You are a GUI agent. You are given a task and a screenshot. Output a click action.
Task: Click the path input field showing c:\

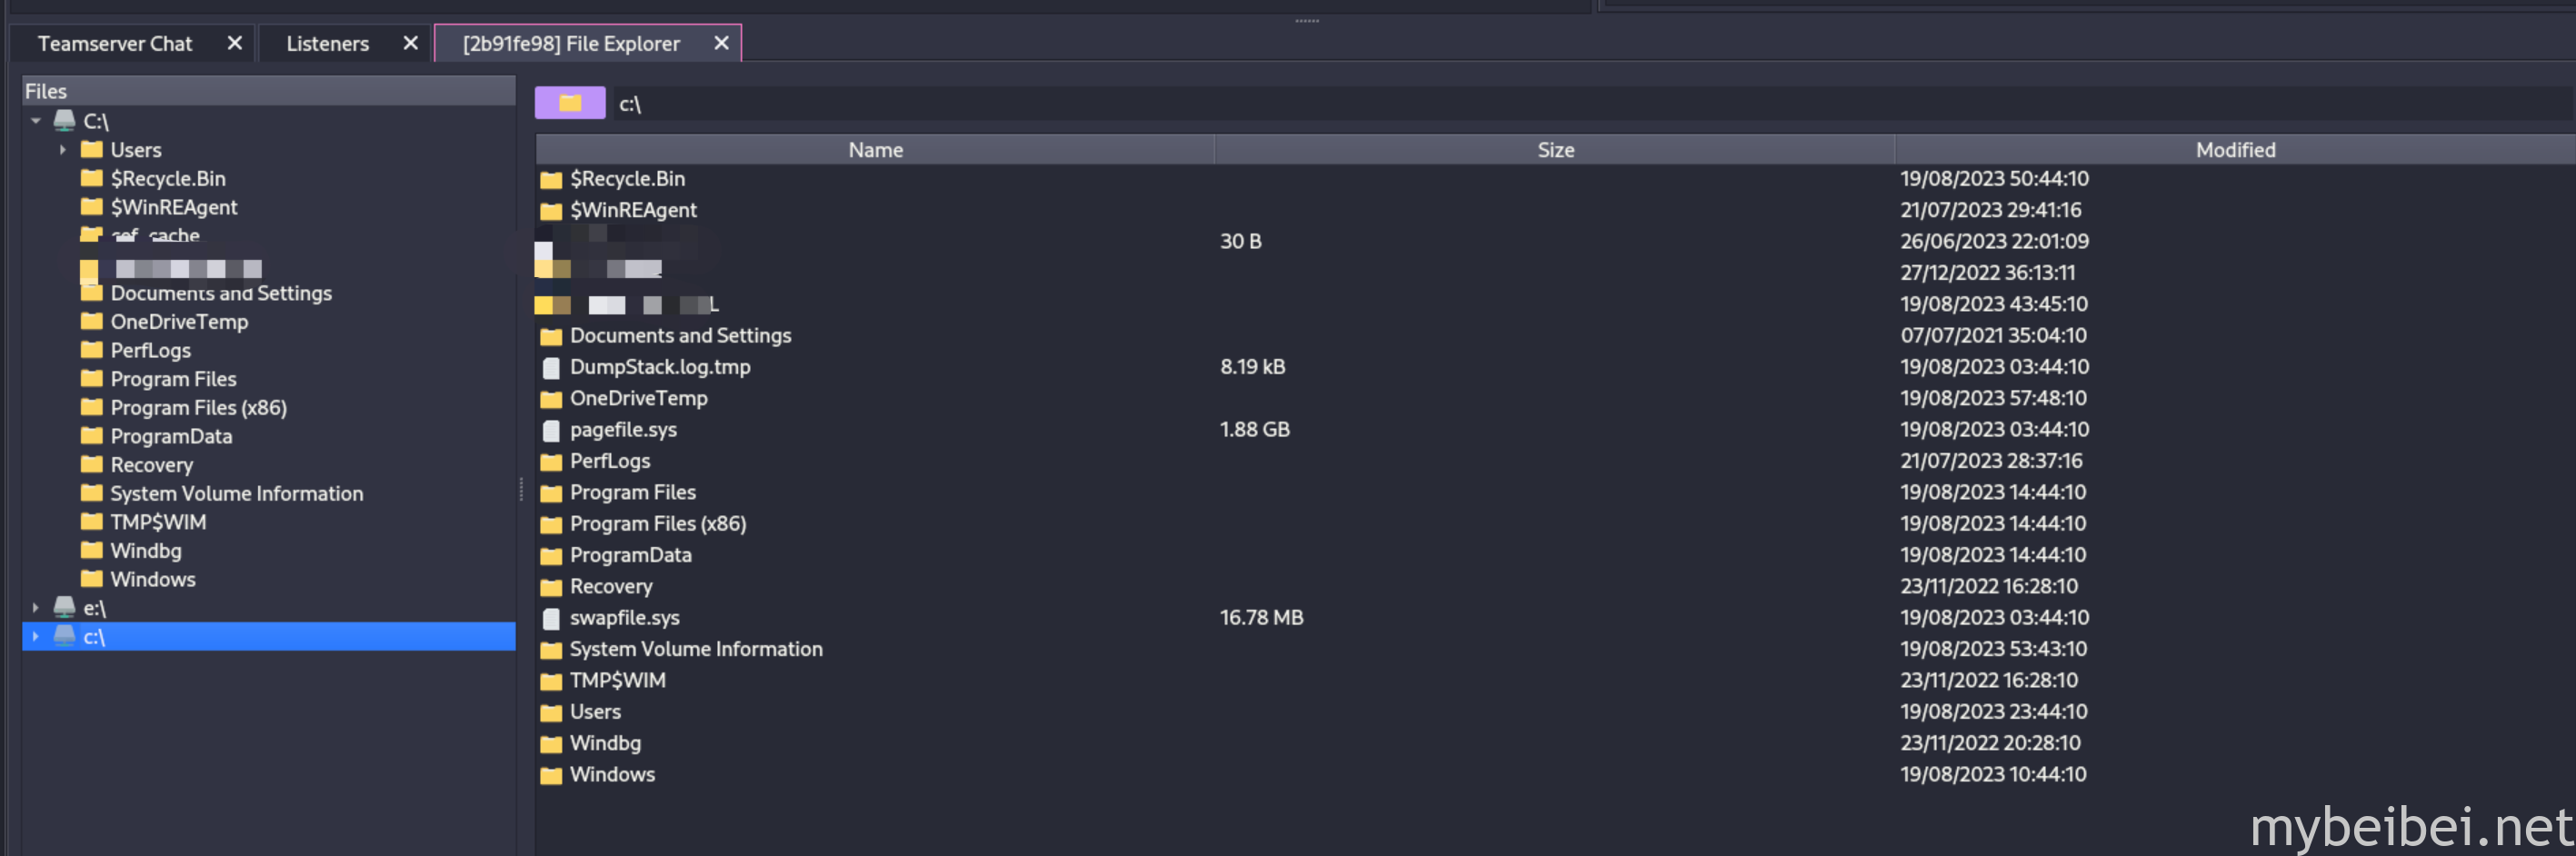[1590, 104]
